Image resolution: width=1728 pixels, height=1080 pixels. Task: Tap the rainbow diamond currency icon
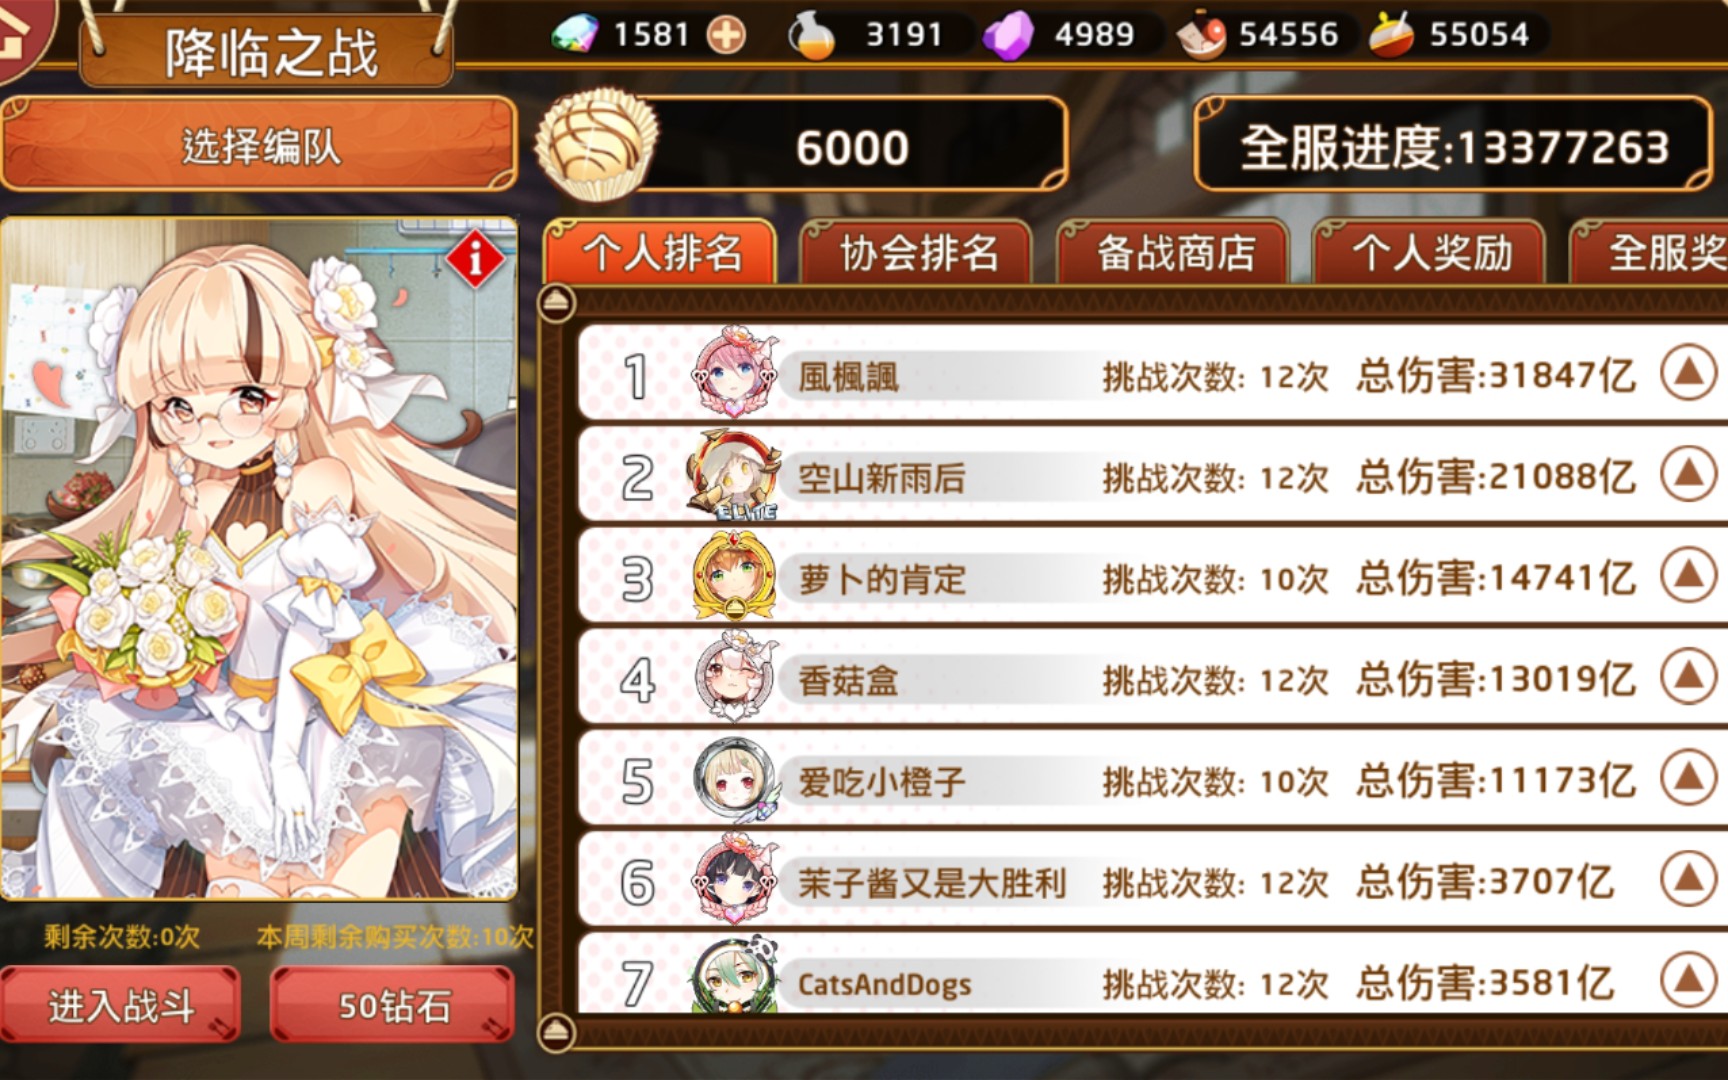[576, 35]
